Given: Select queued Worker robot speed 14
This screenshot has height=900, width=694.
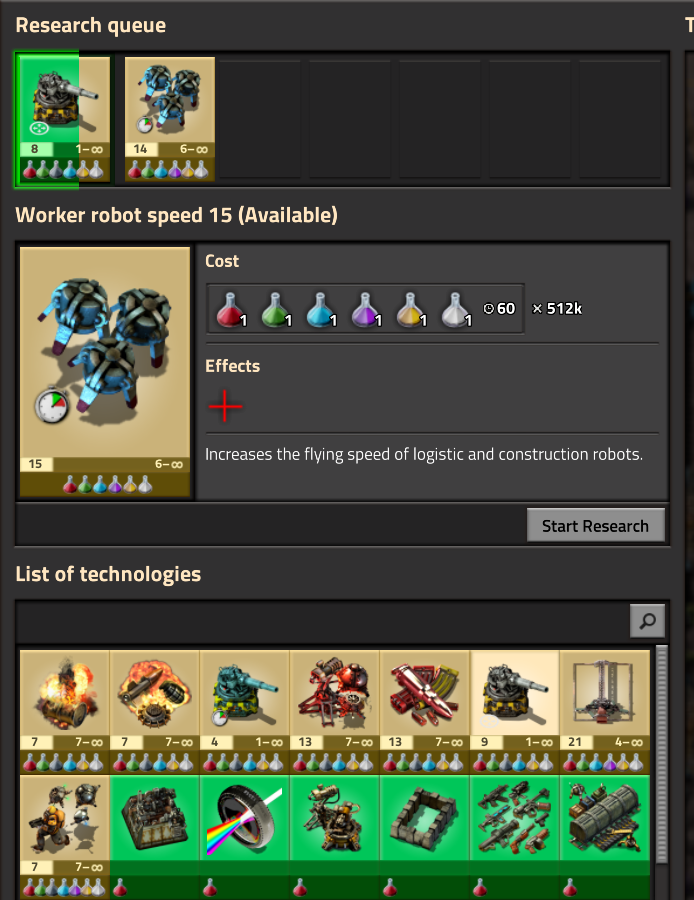Looking at the screenshot, I should click(x=170, y=119).
